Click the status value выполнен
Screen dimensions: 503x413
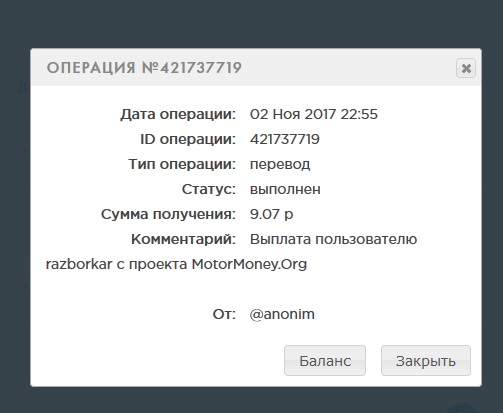click(x=285, y=189)
